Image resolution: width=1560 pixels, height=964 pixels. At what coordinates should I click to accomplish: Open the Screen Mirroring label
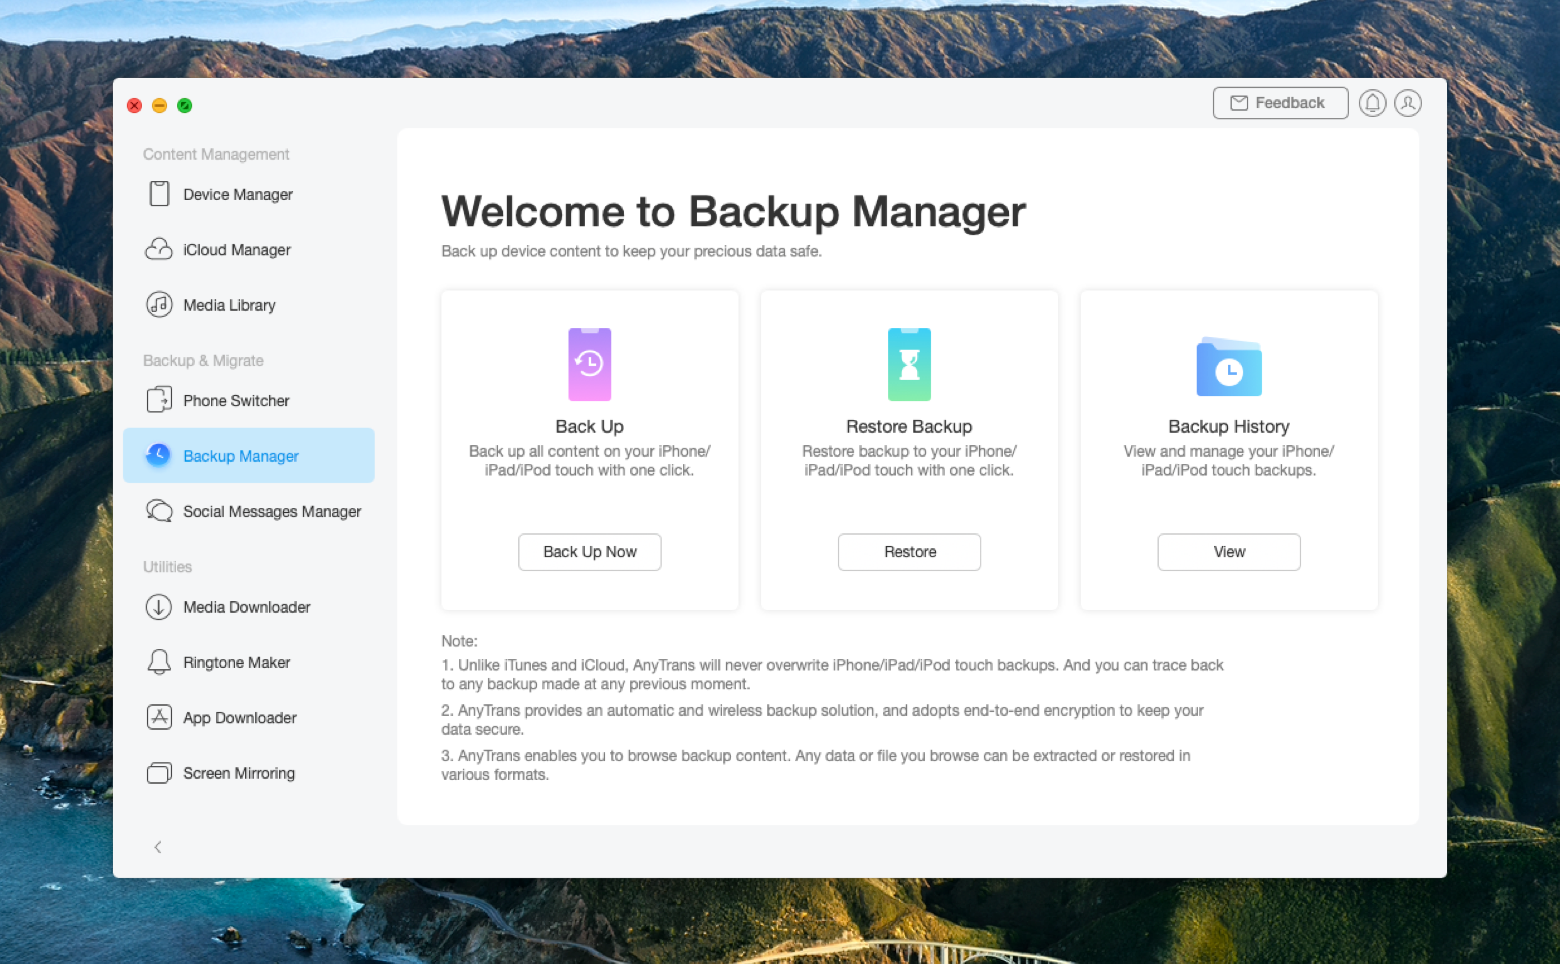pyautogui.click(x=239, y=773)
